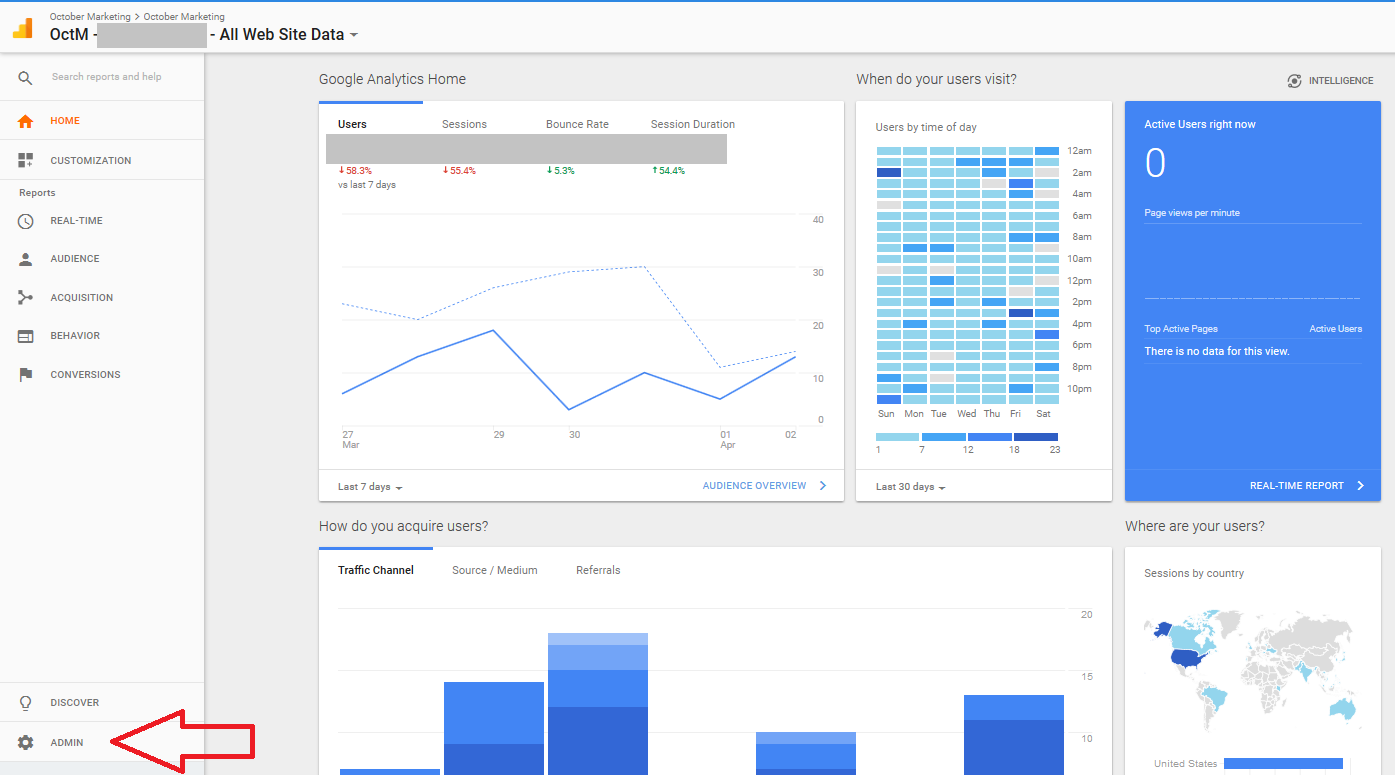Switch to the Traffic Channel tab
Screen dimensions: 1395x775
[x=376, y=570]
